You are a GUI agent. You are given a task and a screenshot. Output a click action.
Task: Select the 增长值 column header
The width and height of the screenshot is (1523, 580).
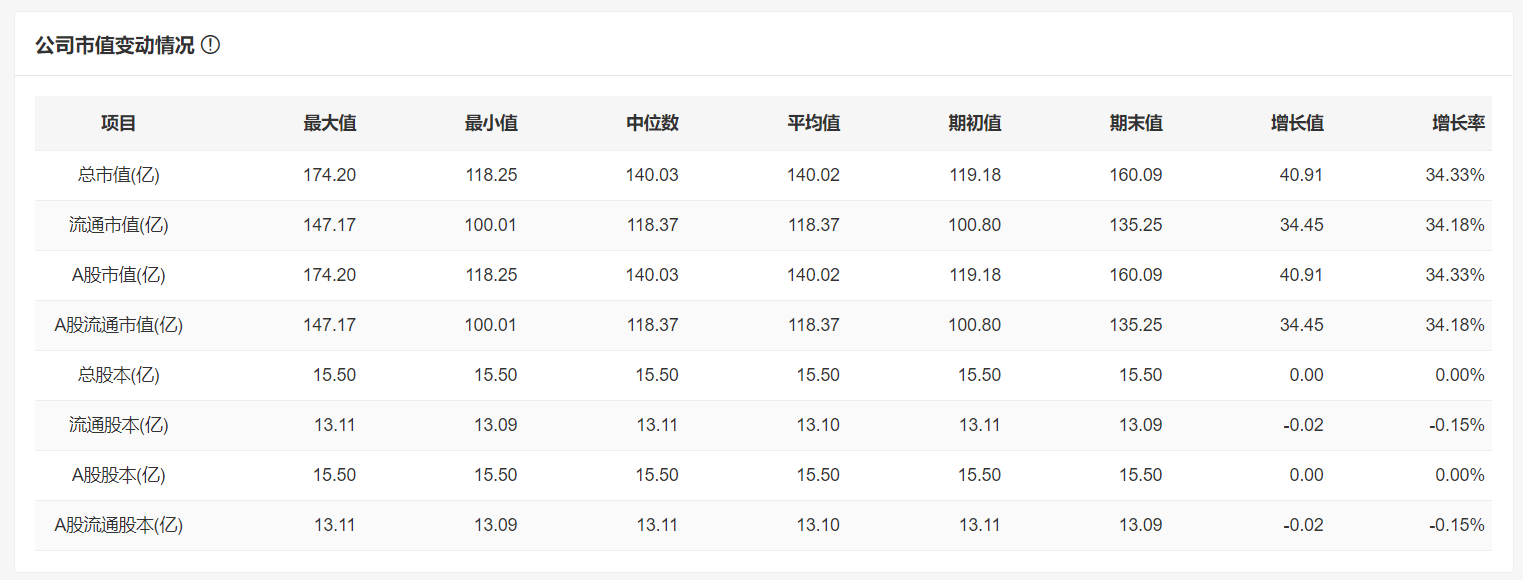click(x=1297, y=123)
